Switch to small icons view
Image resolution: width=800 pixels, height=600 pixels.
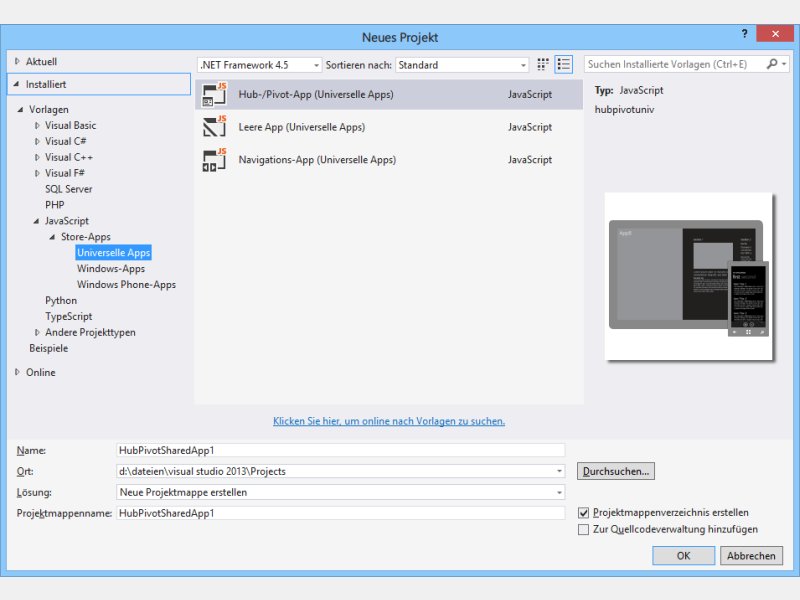coord(543,64)
